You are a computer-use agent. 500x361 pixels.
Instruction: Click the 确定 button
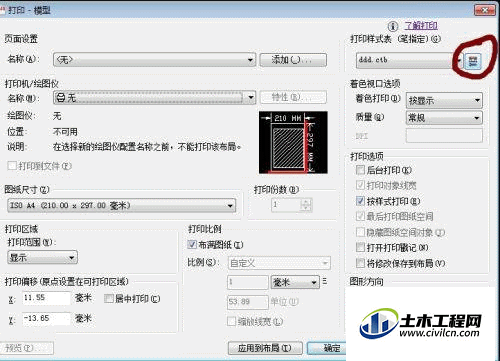tap(327, 348)
